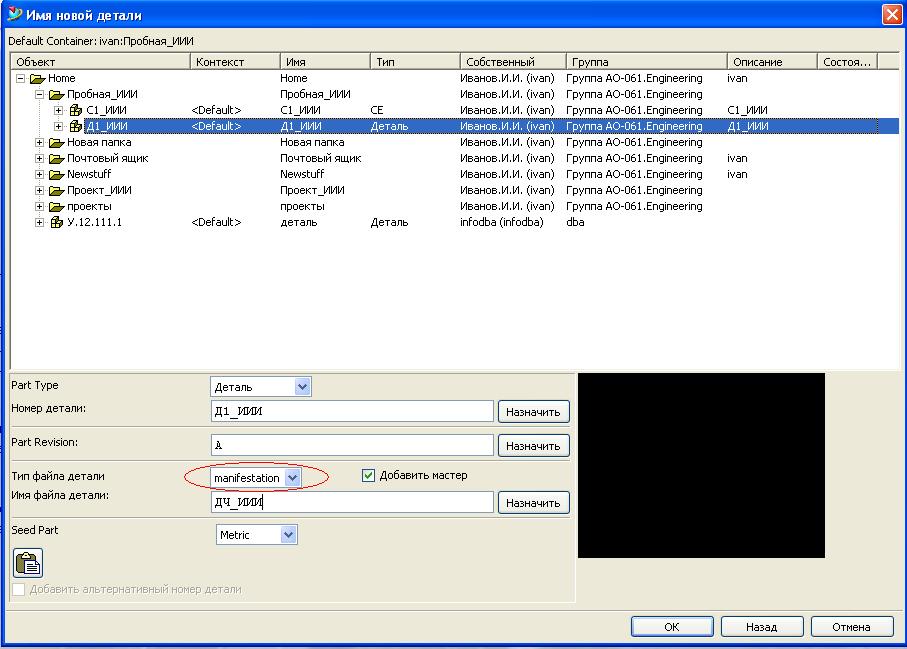Viewport: 907px width, 649px height.
Task: Click Назначить next to Номер детали
Action: tap(533, 412)
